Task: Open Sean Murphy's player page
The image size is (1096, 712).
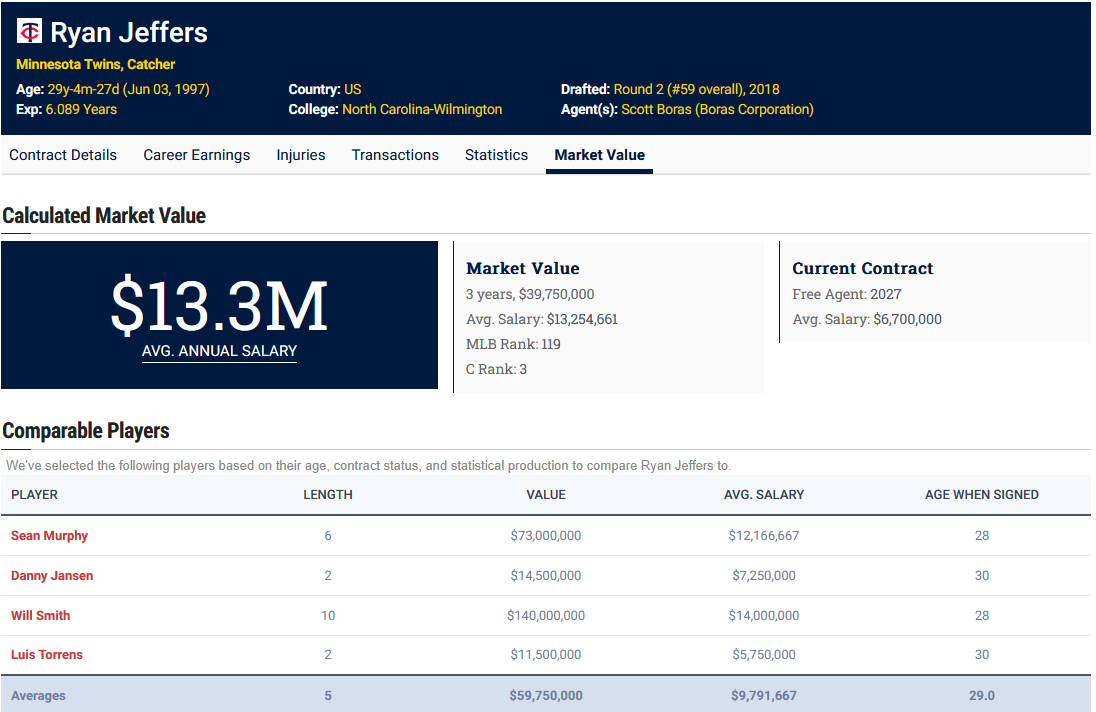Action: point(50,536)
